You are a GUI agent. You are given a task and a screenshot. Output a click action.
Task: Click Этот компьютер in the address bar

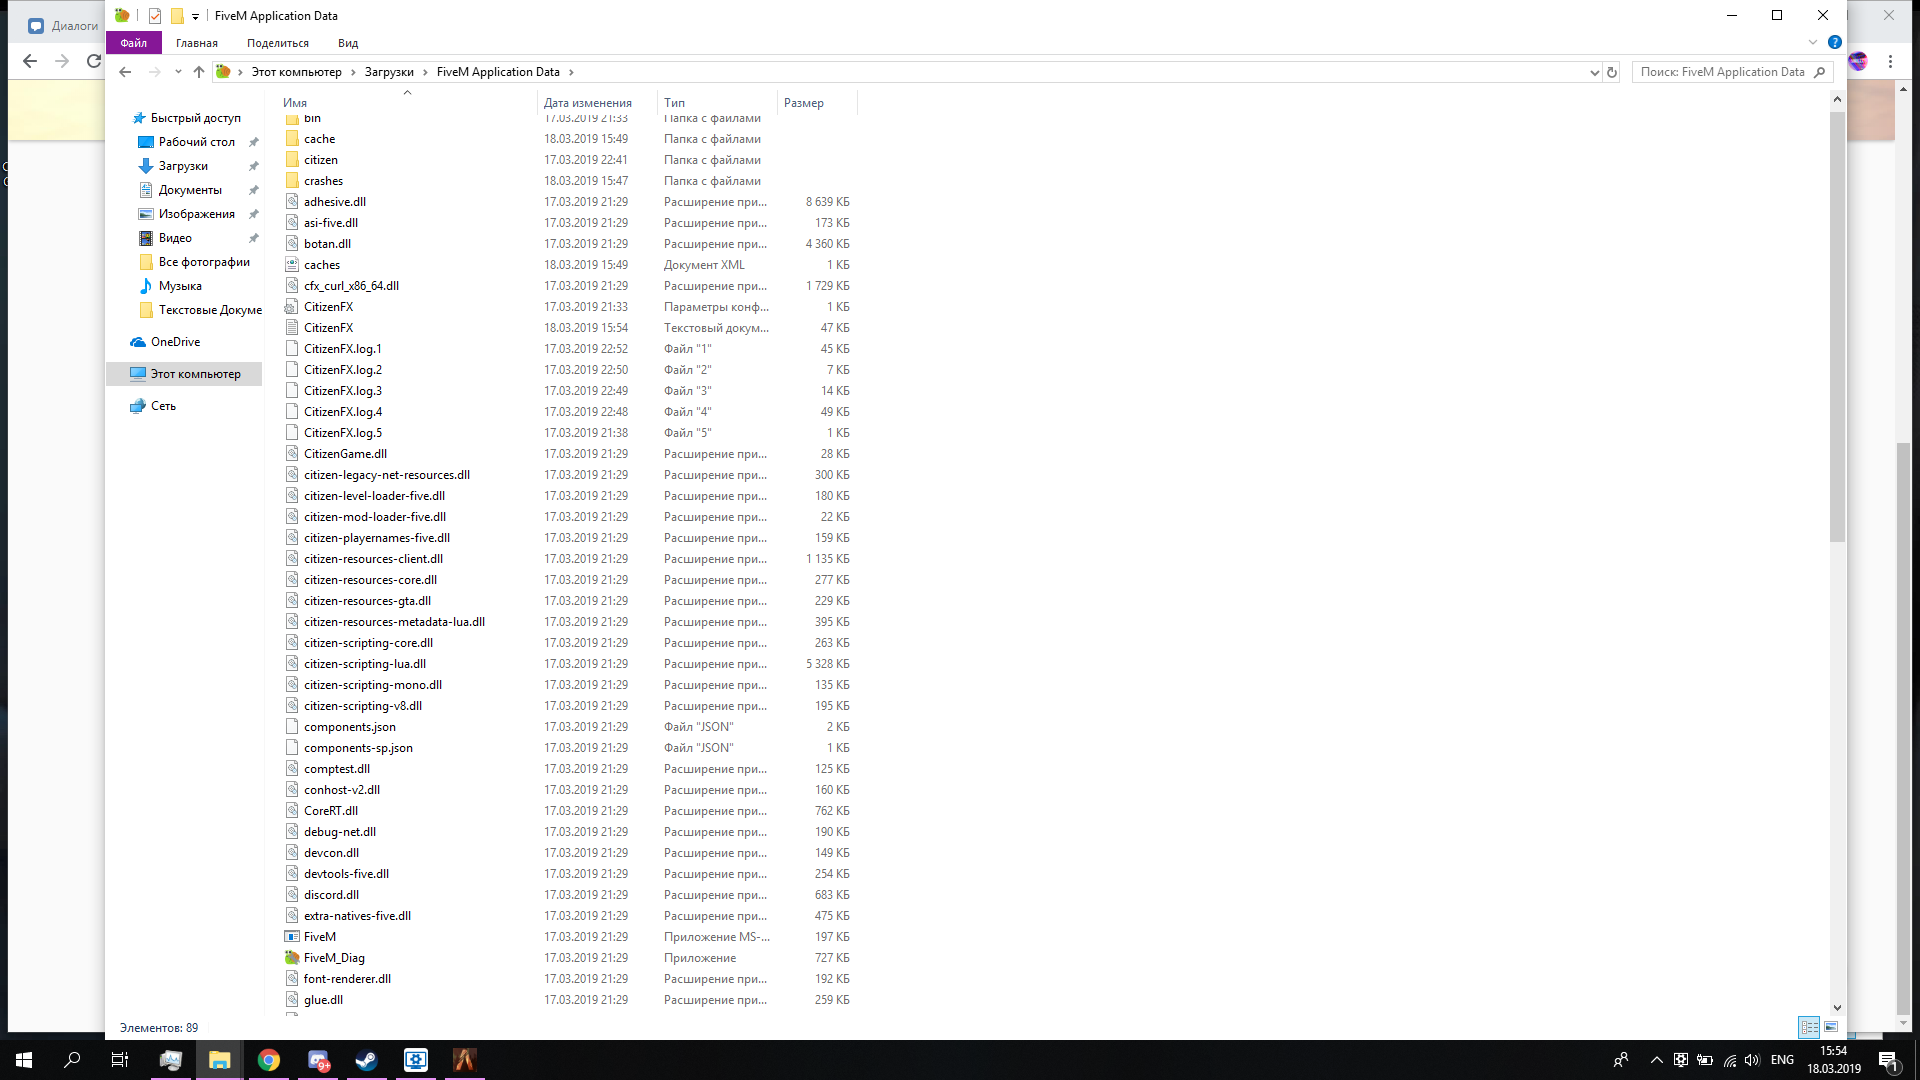click(296, 72)
